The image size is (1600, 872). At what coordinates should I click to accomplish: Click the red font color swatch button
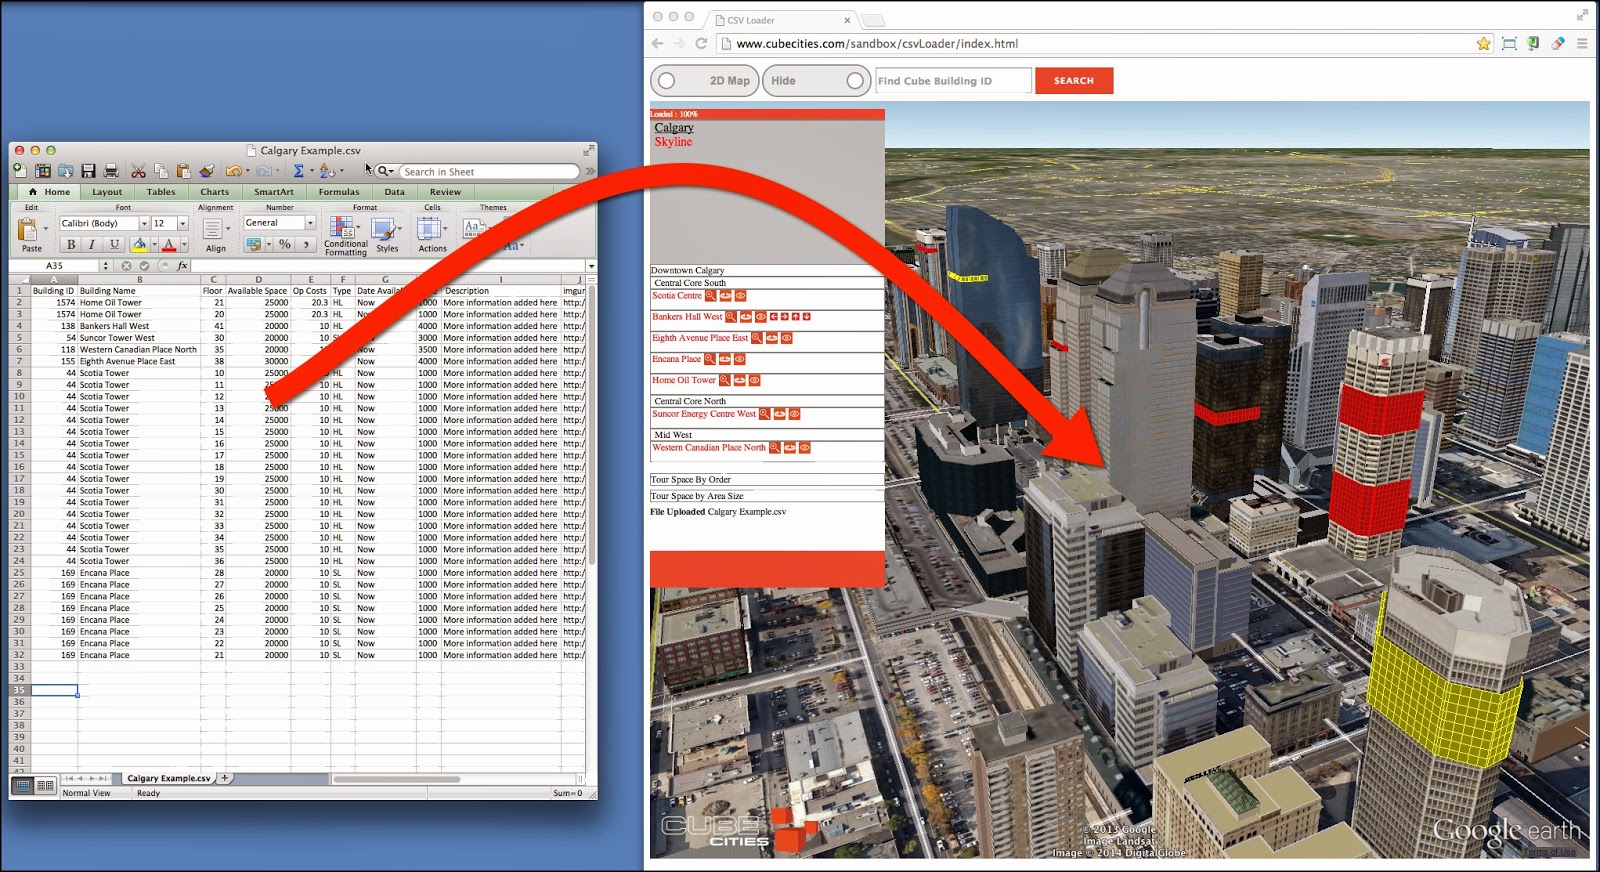(x=170, y=245)
